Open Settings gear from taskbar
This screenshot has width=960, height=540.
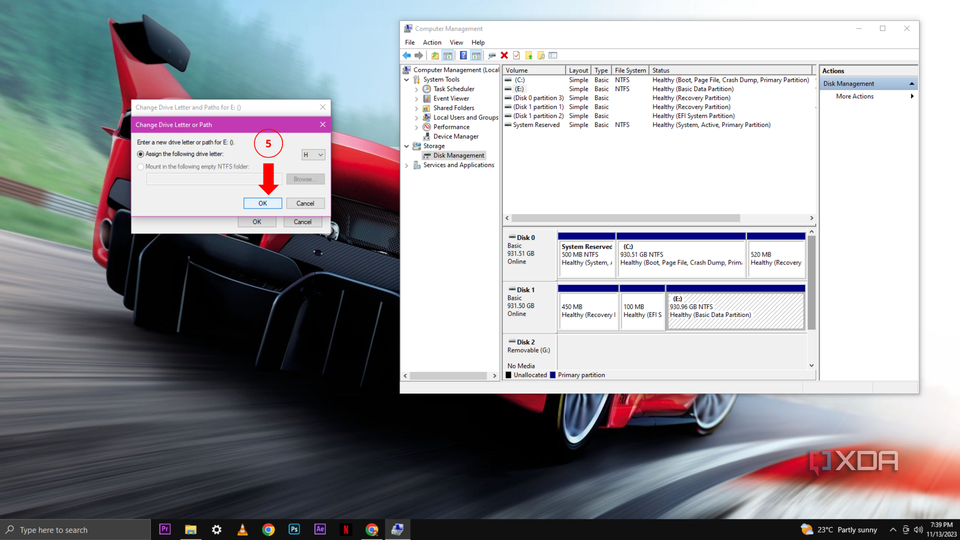click(x=217, y=530)
